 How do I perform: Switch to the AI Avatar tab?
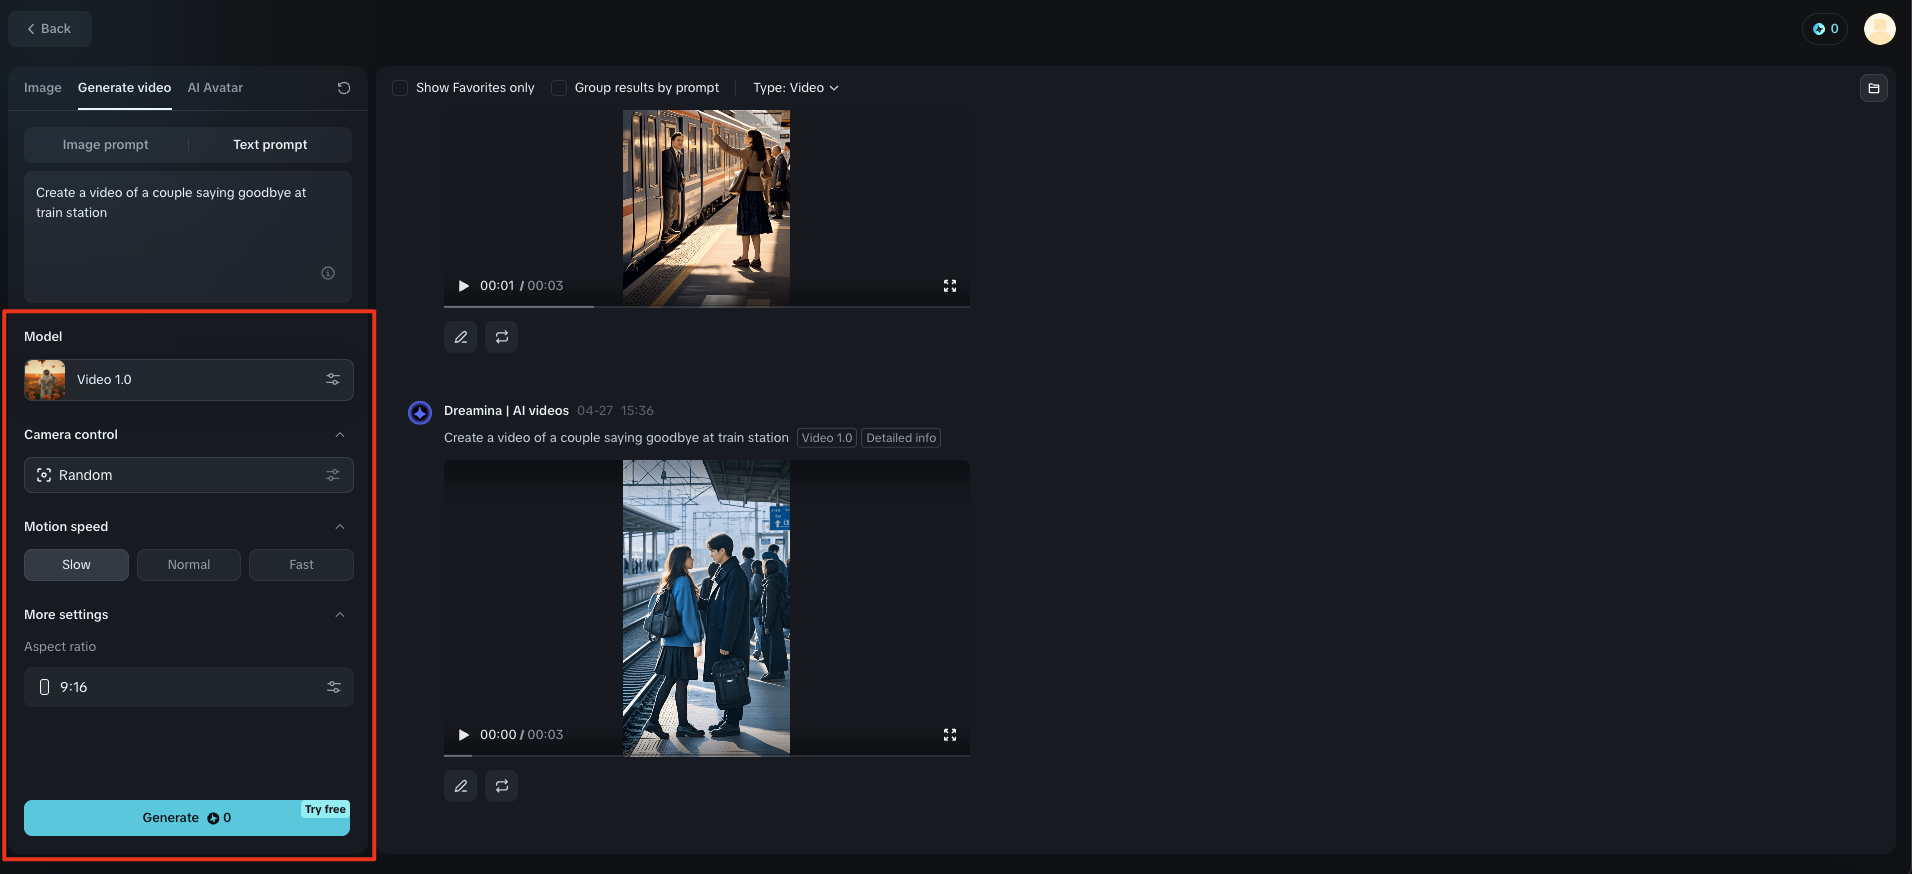click(215, 88)
